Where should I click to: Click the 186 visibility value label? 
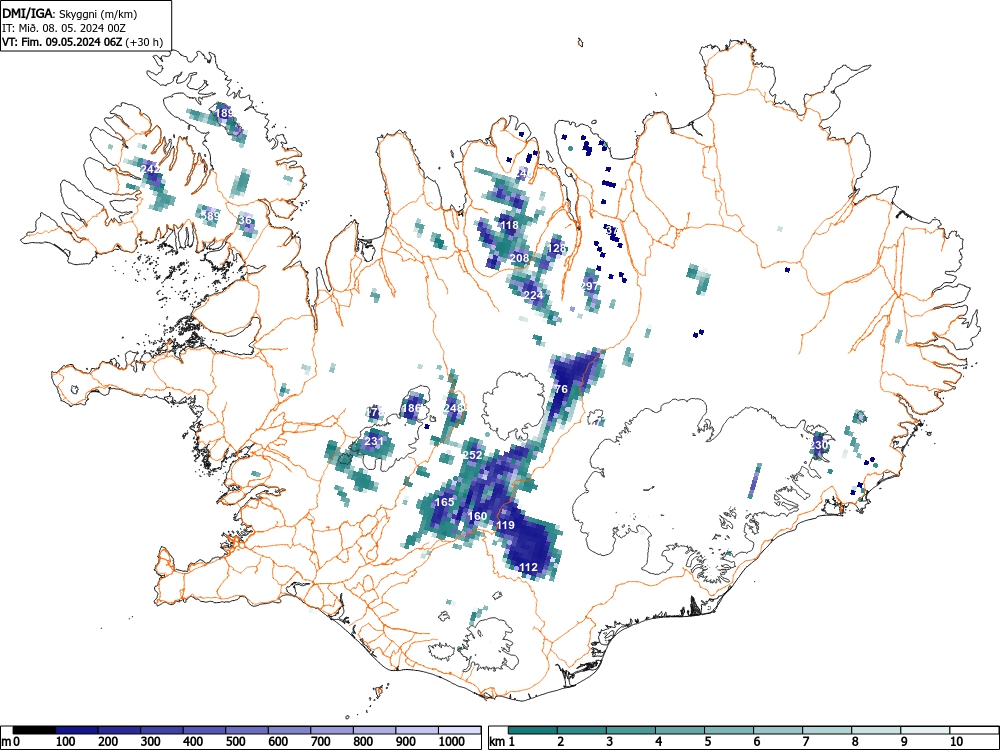coord(411,408)
